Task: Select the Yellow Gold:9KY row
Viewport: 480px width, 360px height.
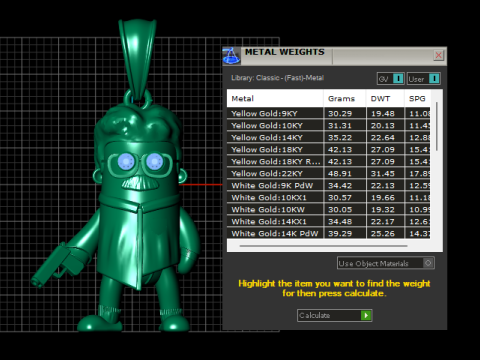Action: [x=328, y=113]
